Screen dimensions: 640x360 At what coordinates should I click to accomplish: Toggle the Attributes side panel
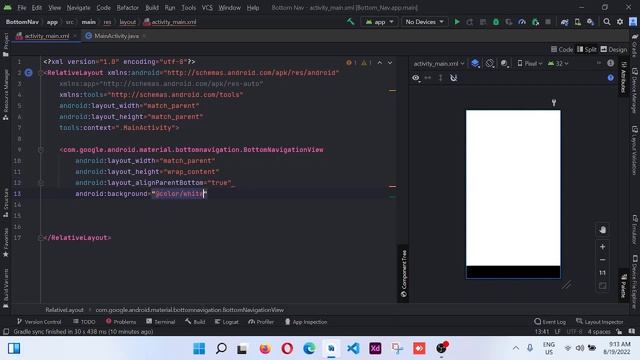tap(623, 77)
